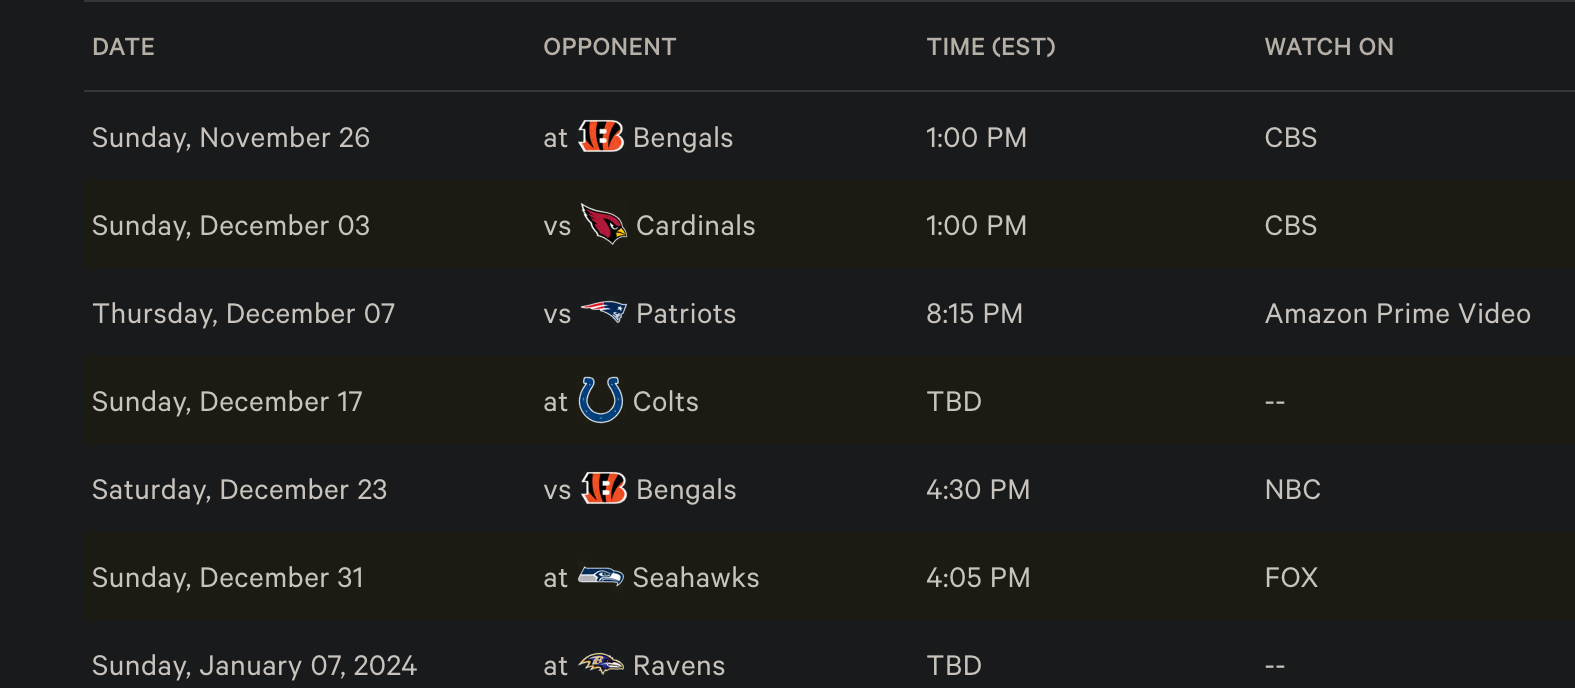Click the Patriots team logo
1575x688 pixels.
pos(603,312)
